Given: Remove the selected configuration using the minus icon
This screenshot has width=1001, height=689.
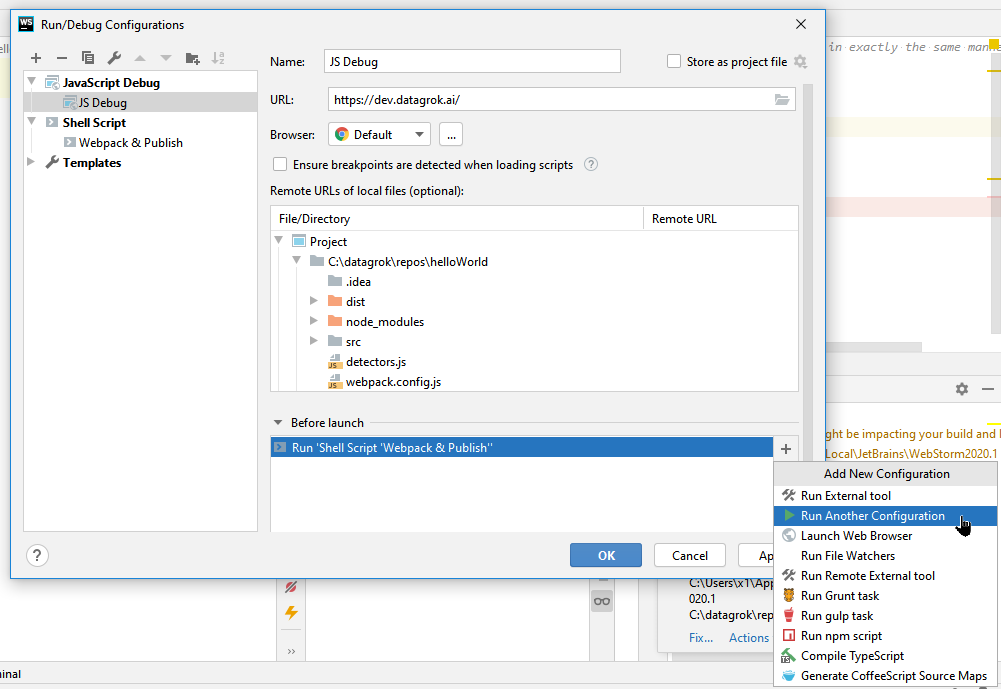Looking at the screenshot, I should click(61, 58).
